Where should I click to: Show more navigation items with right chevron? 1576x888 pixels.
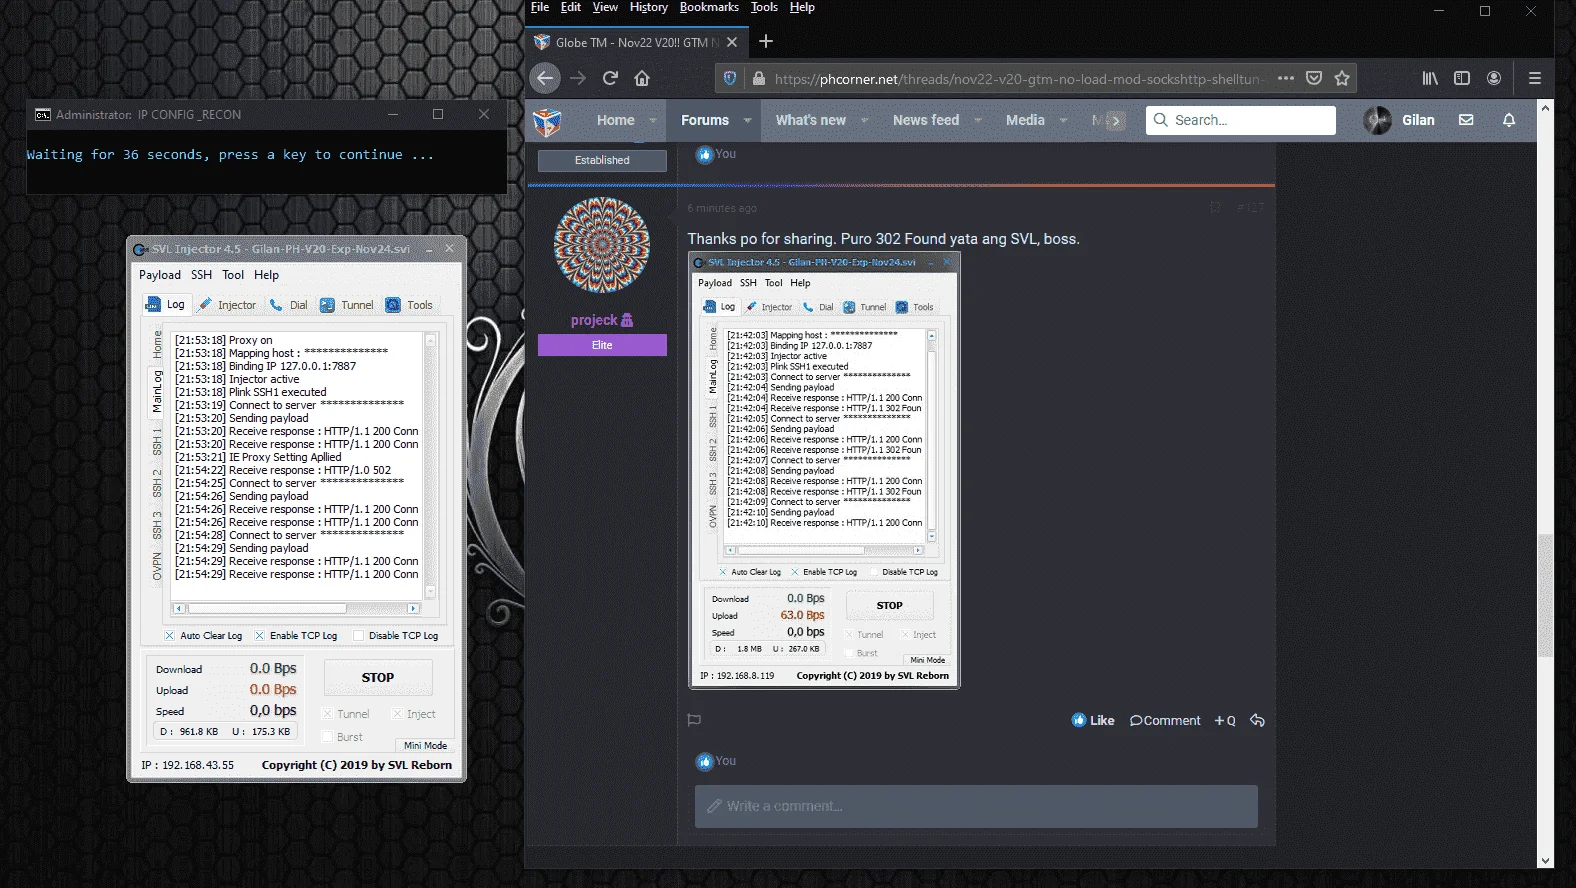(1116, 120)
